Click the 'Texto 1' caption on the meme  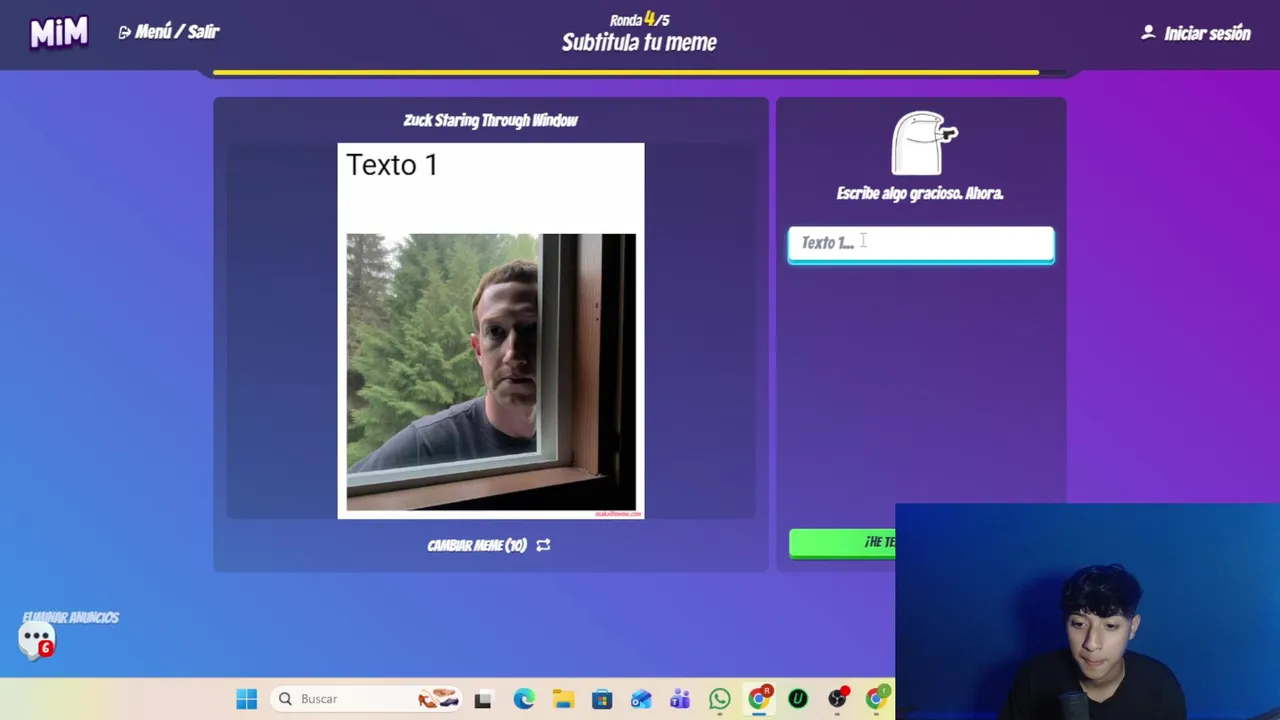coord(392,165)
